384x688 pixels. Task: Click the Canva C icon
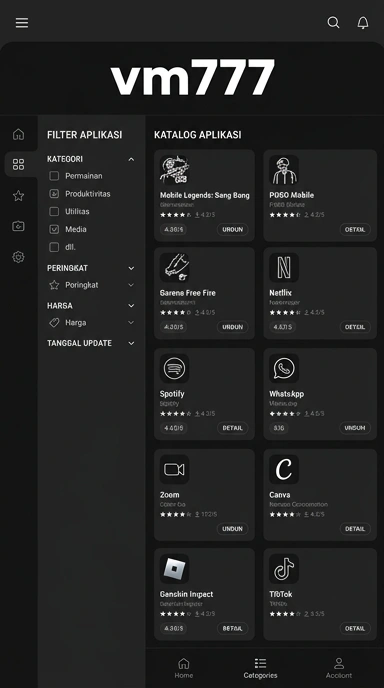click(x=284, y=469)
